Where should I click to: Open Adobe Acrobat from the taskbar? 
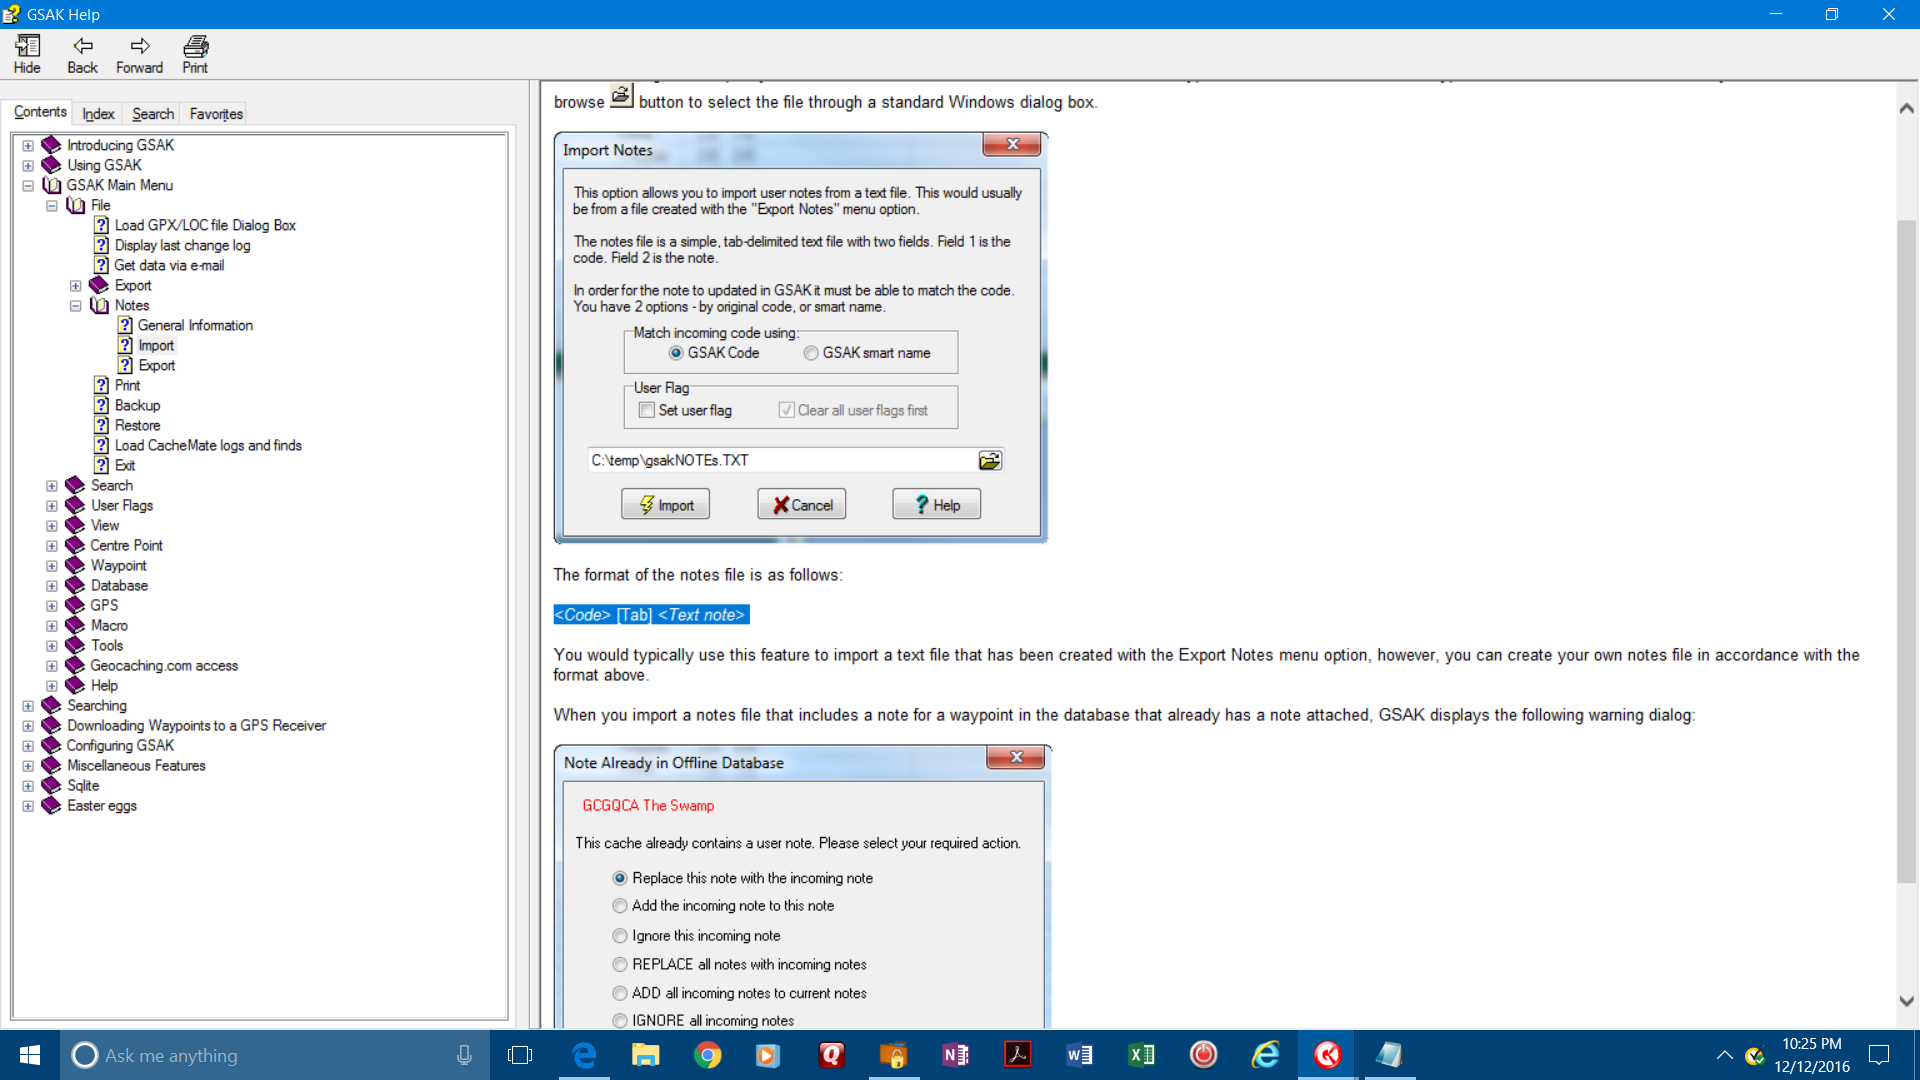pyautogui.click(x=1017, y=1055)
